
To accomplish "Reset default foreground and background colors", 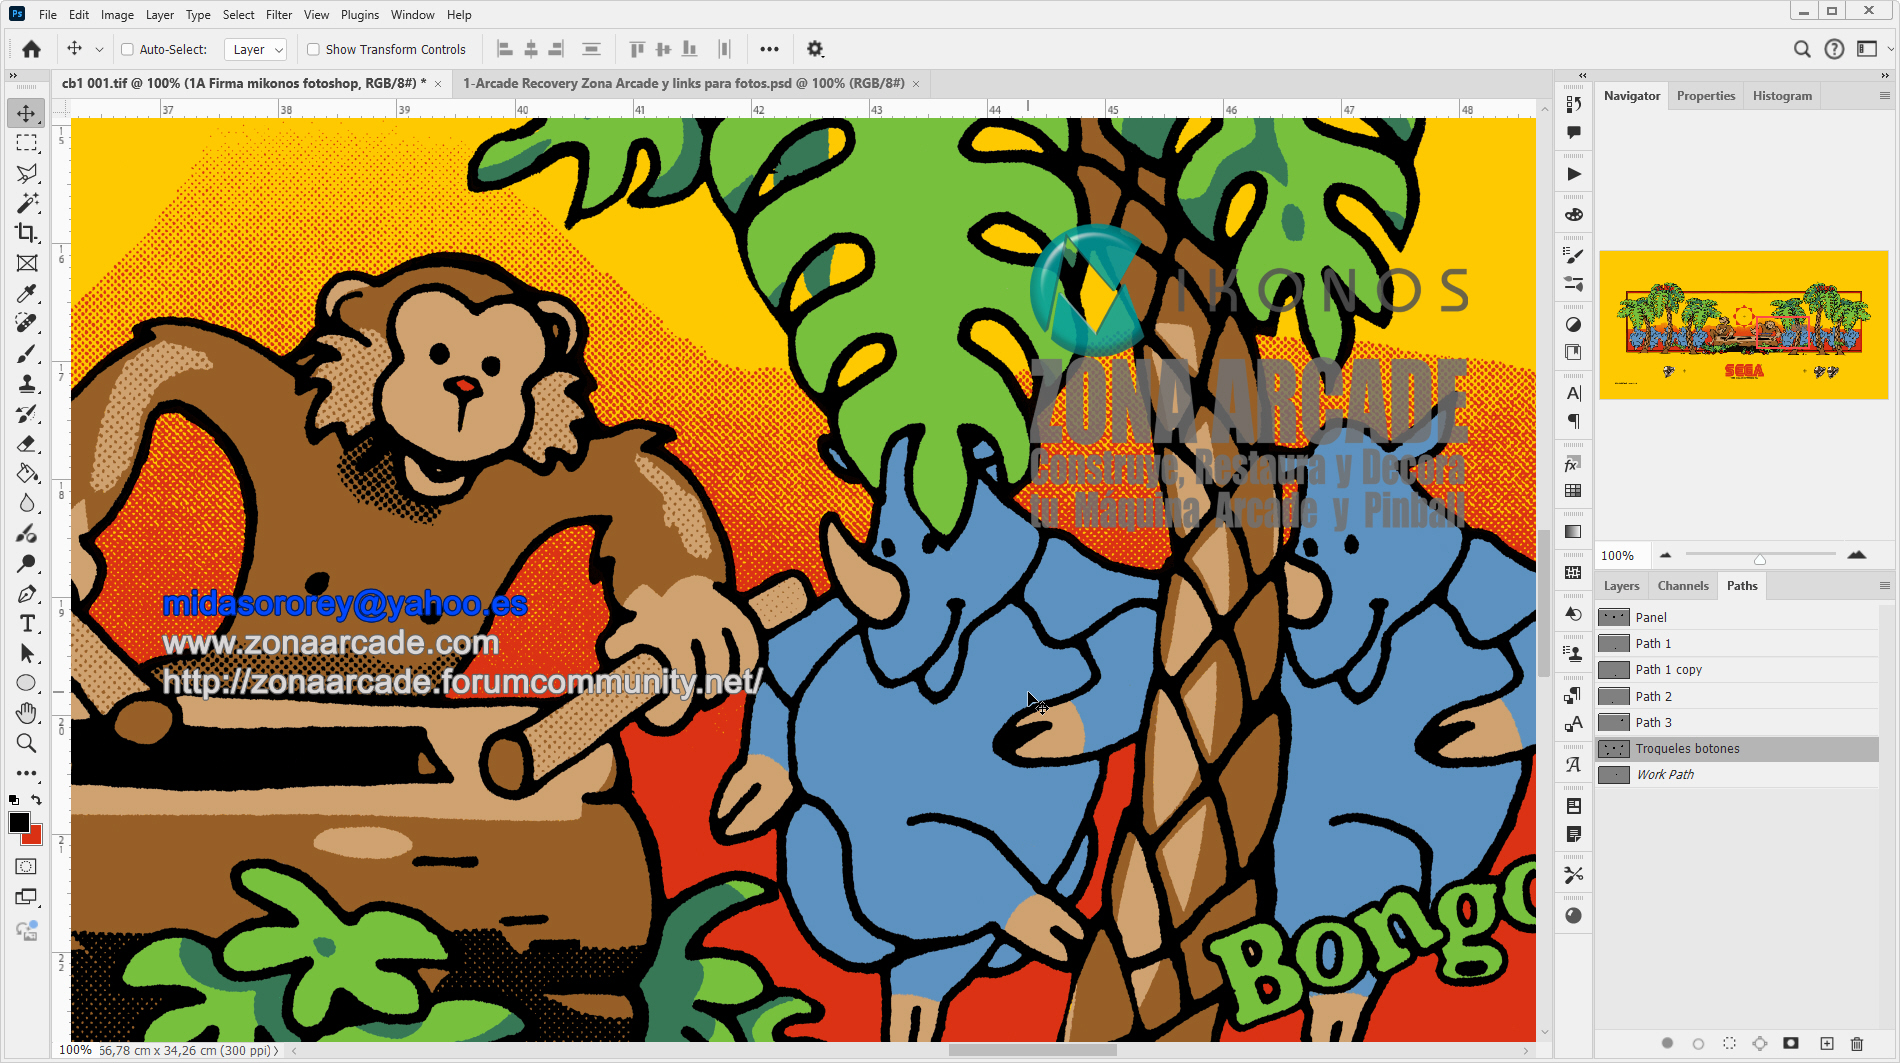I will (x=14, y=800).
